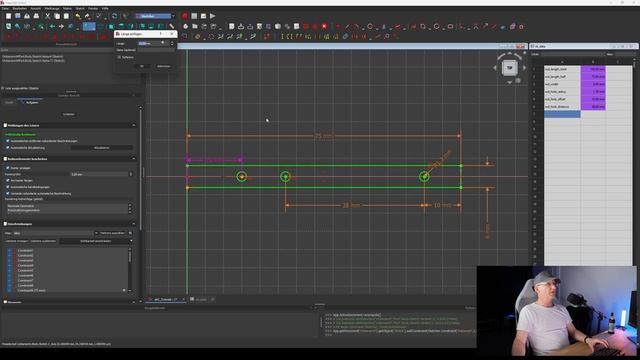
Task: Open the Bearbeiten menu
Action: click(x=19, y=8)
